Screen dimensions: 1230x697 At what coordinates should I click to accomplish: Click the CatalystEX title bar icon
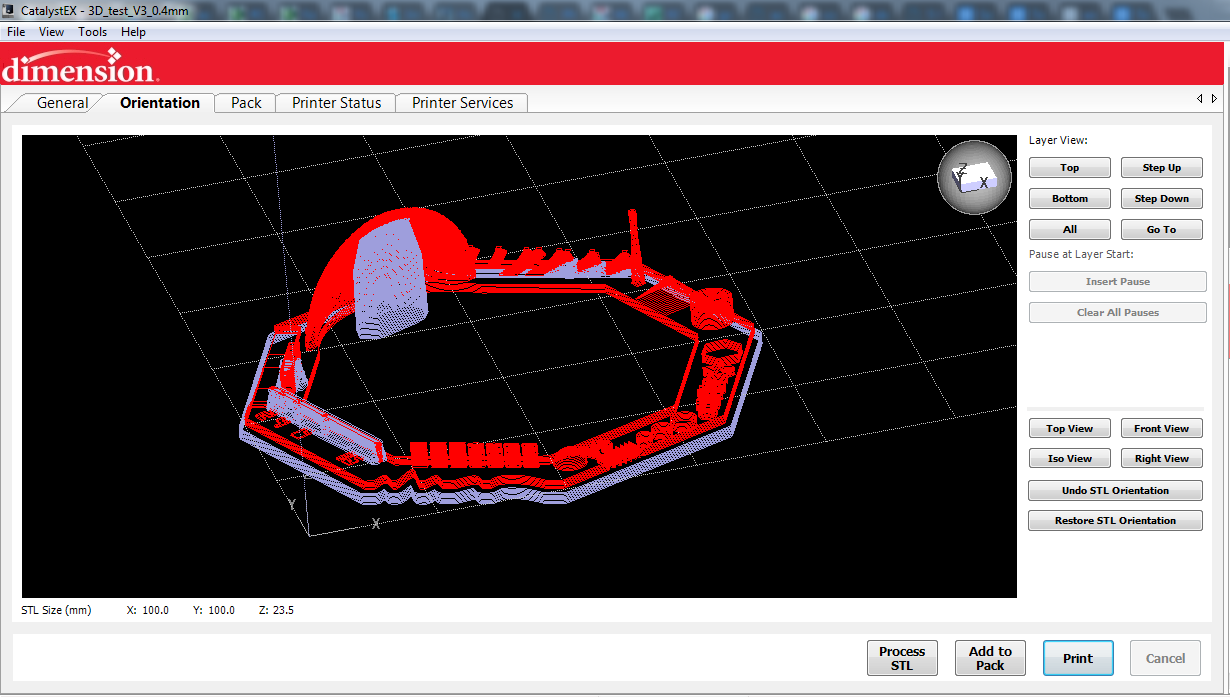click(10, 10)
